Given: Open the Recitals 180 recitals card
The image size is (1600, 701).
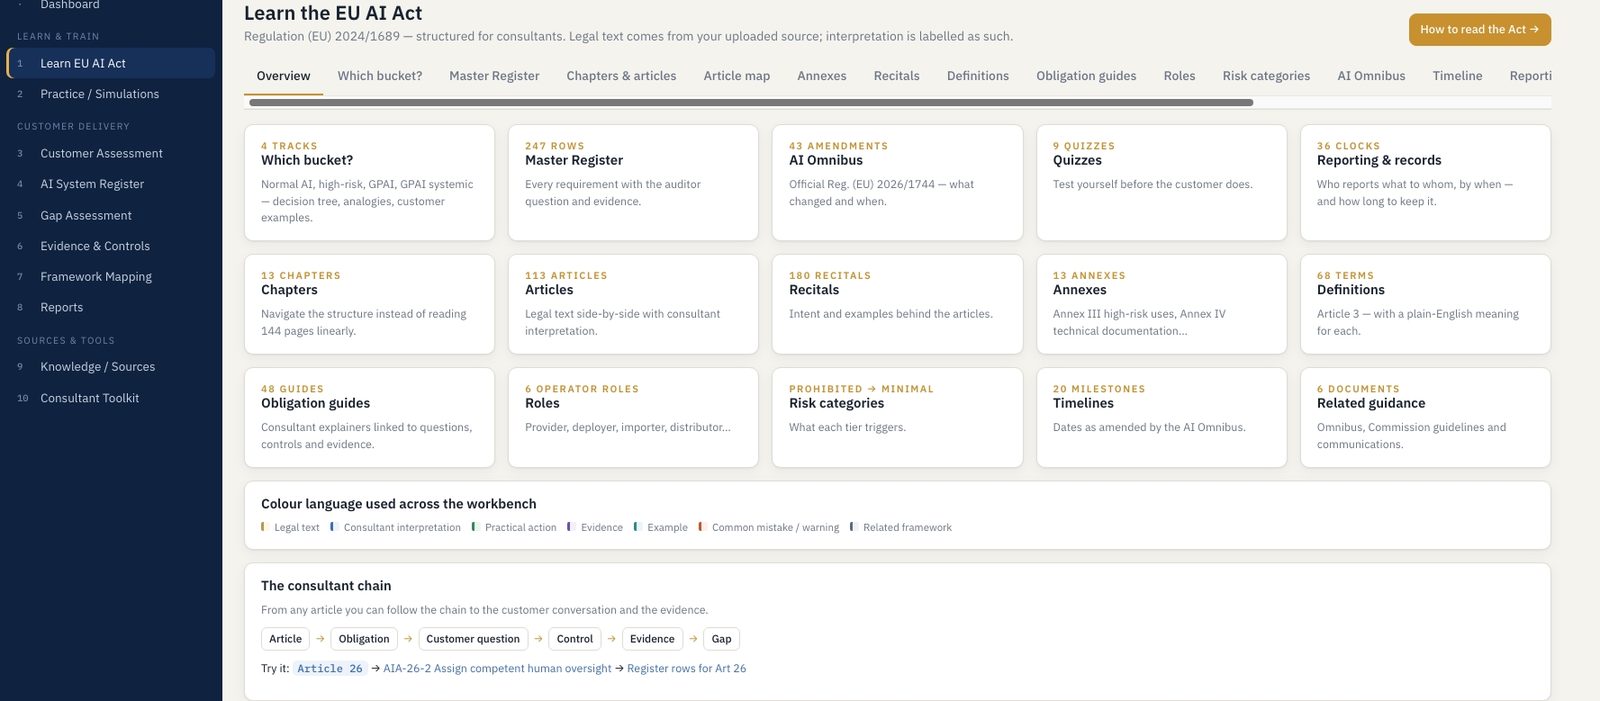Looking at the screenshot, I should [x=897, y=304].
